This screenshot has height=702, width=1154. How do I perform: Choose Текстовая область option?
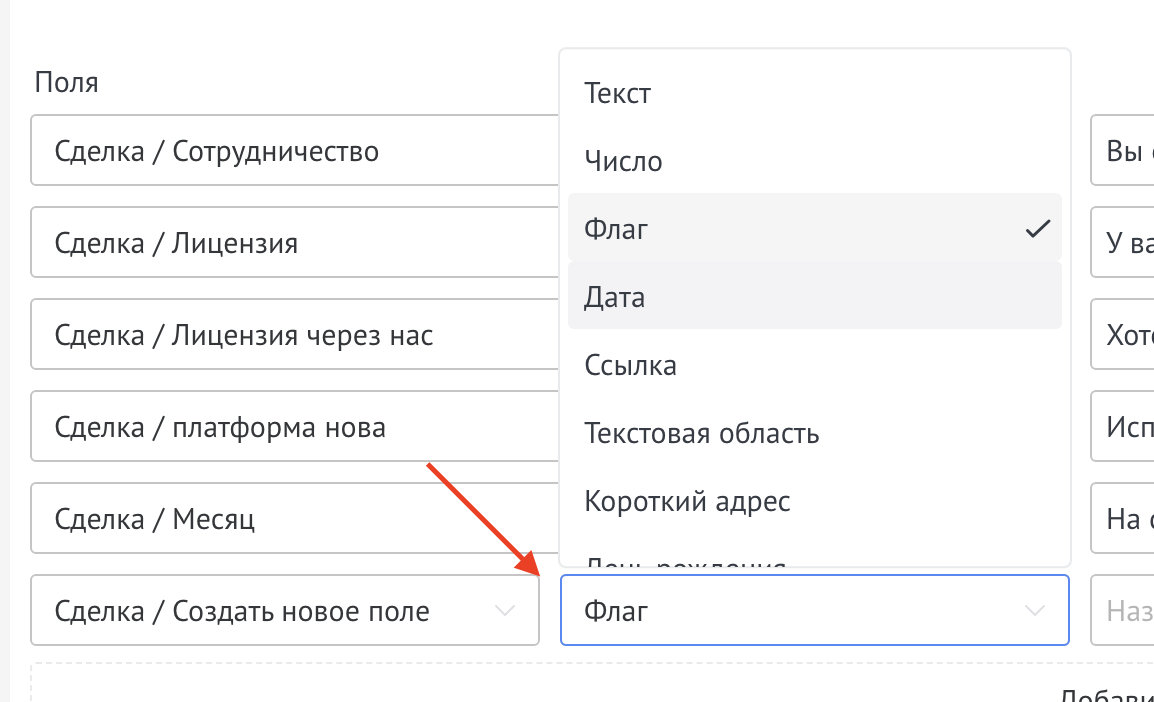(701, 433)
